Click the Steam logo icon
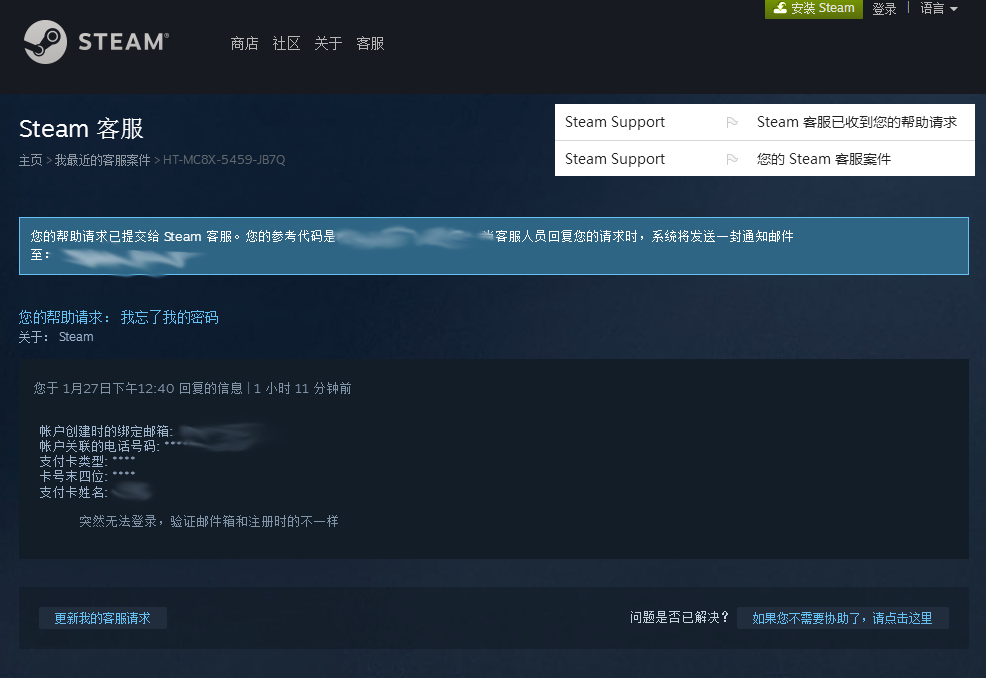The width and height of the screenshot is (986, 678). pyautogui.click(x=45, y=42)
